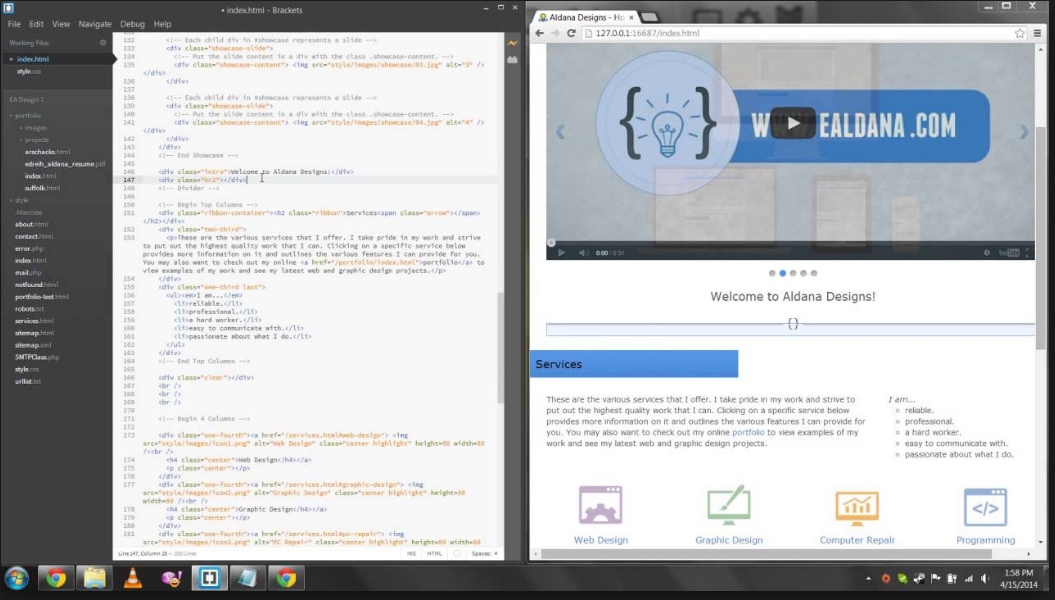
Task: Select the second (active) slideshow dot
Action: click(x=783, y=273)
